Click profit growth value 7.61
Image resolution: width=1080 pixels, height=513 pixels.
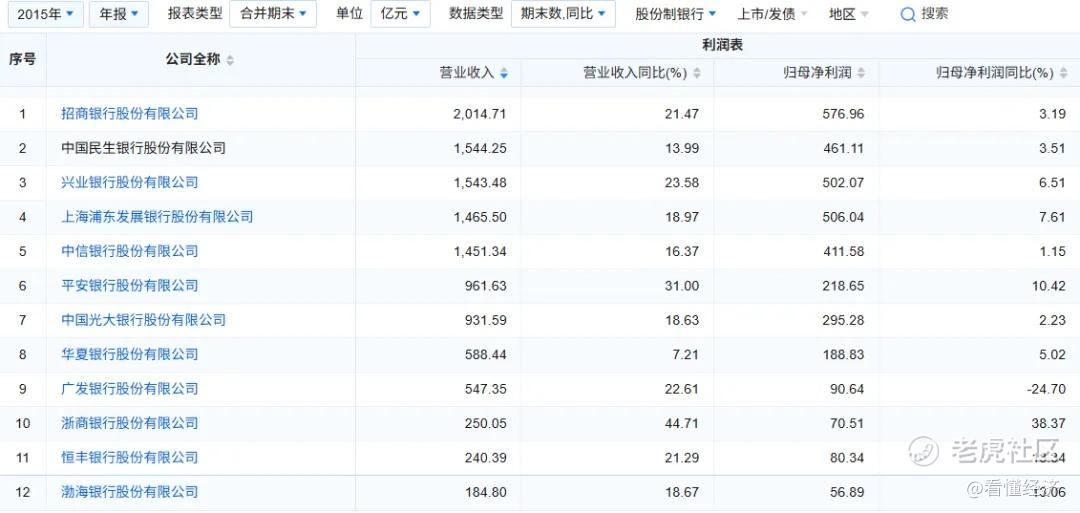point(1052,217)
